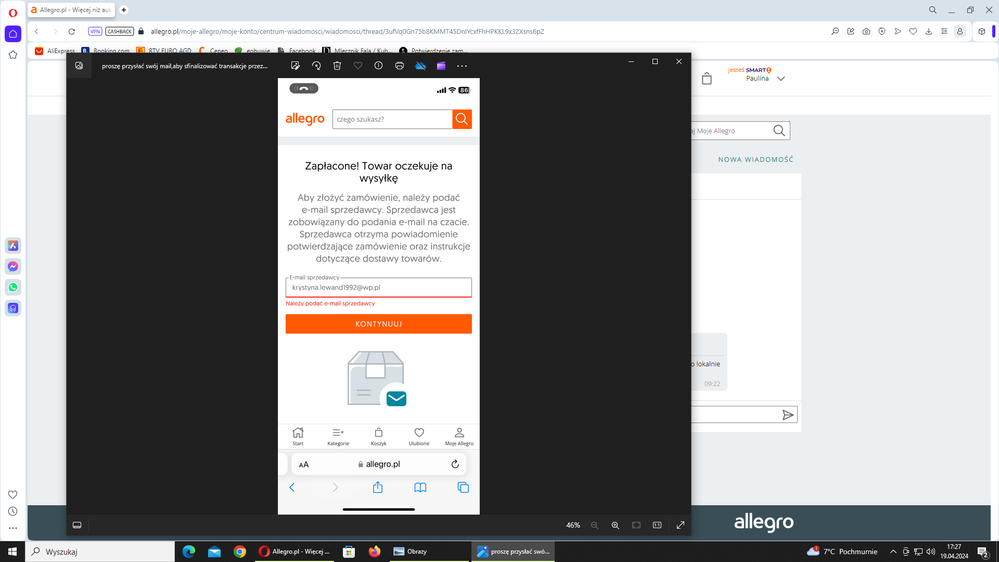Show file info in Photos toolbar
The image size is (999, 562).
click(x=378, y=66)
